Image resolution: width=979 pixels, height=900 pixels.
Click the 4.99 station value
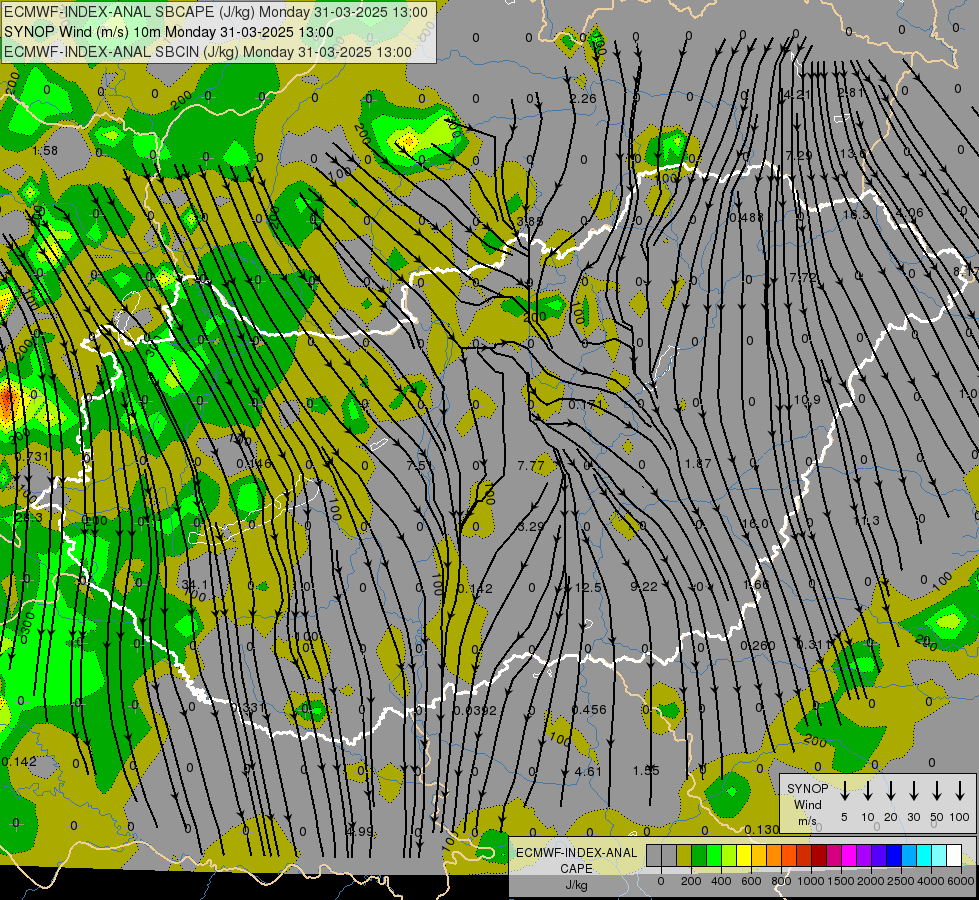tap(360, 831)
